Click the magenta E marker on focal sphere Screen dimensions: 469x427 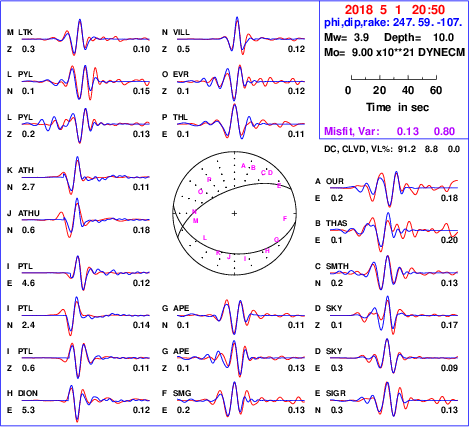pyautogui.click(x=279, y=186)
